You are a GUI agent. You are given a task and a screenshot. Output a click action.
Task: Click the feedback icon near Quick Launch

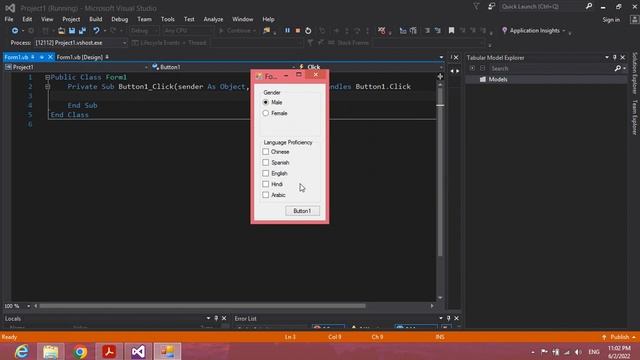pos(491,7)
